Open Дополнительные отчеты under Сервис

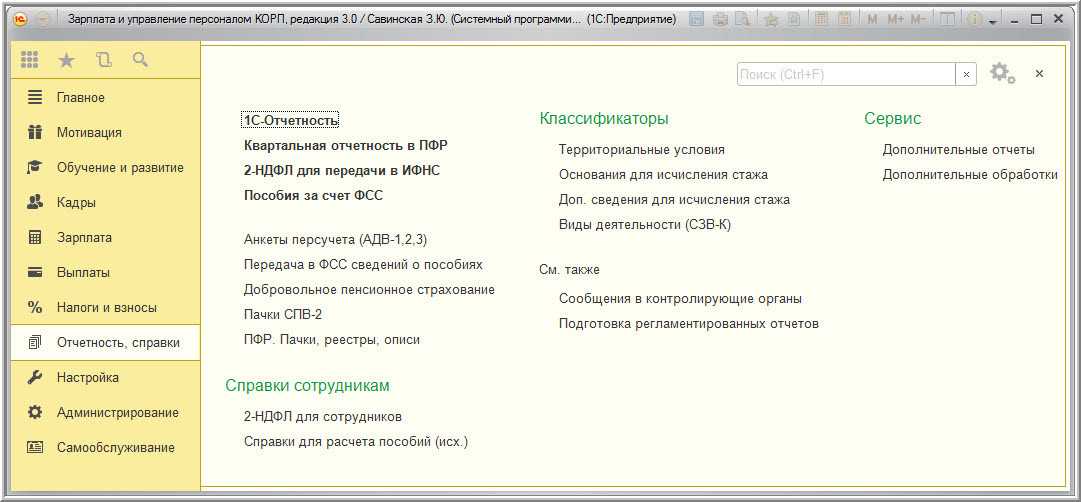[959, 150]
